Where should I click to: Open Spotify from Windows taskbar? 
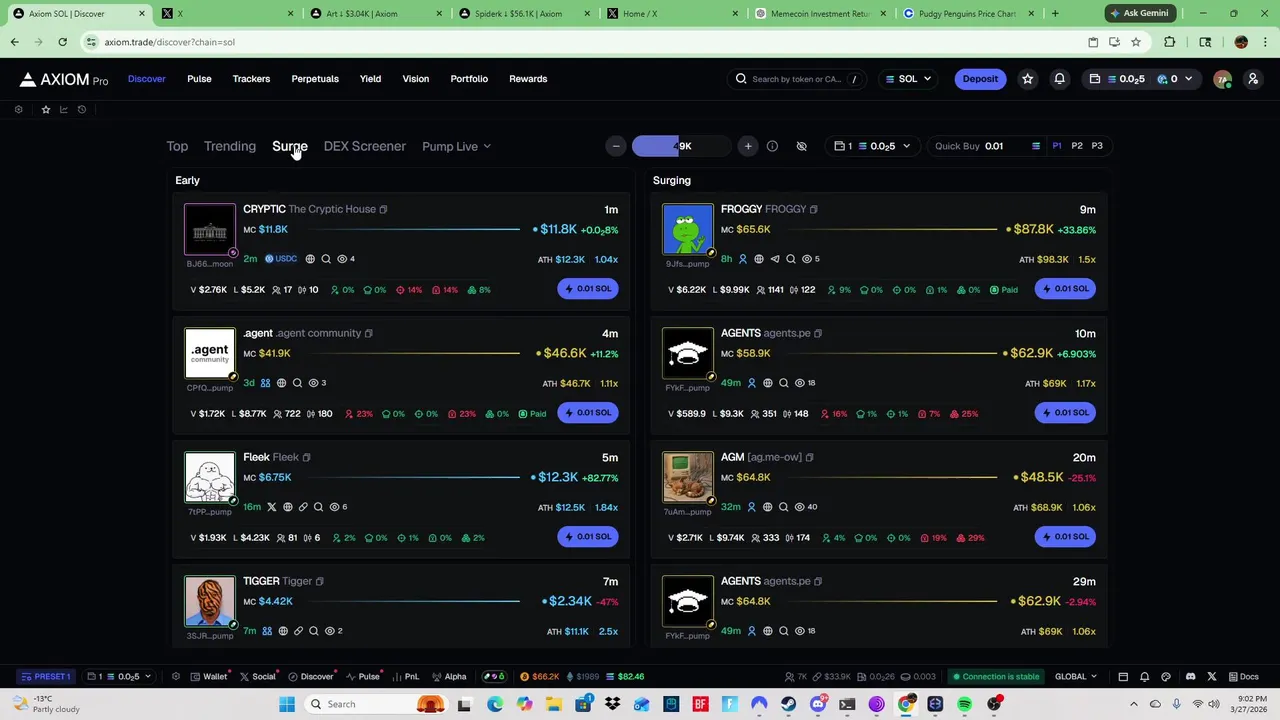coord(964,704)
